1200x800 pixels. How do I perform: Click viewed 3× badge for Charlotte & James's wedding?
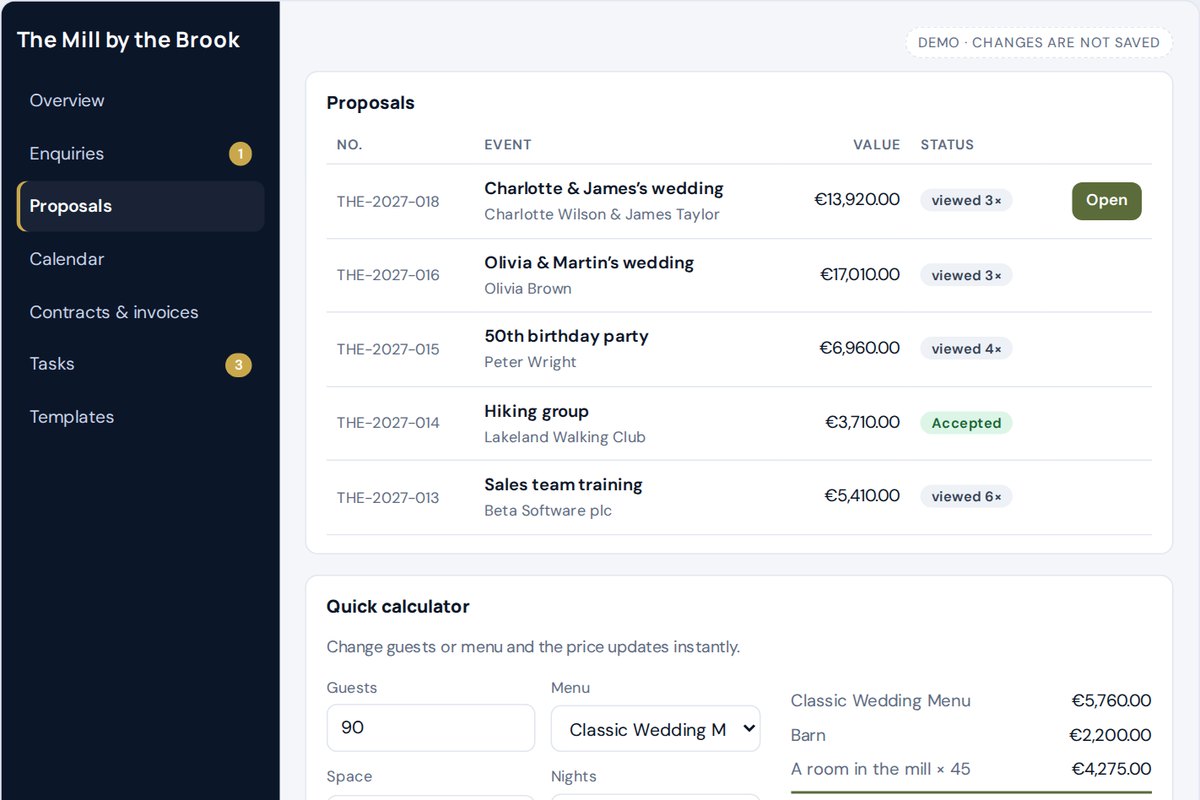pyautogui.click(x=966, y=201)
